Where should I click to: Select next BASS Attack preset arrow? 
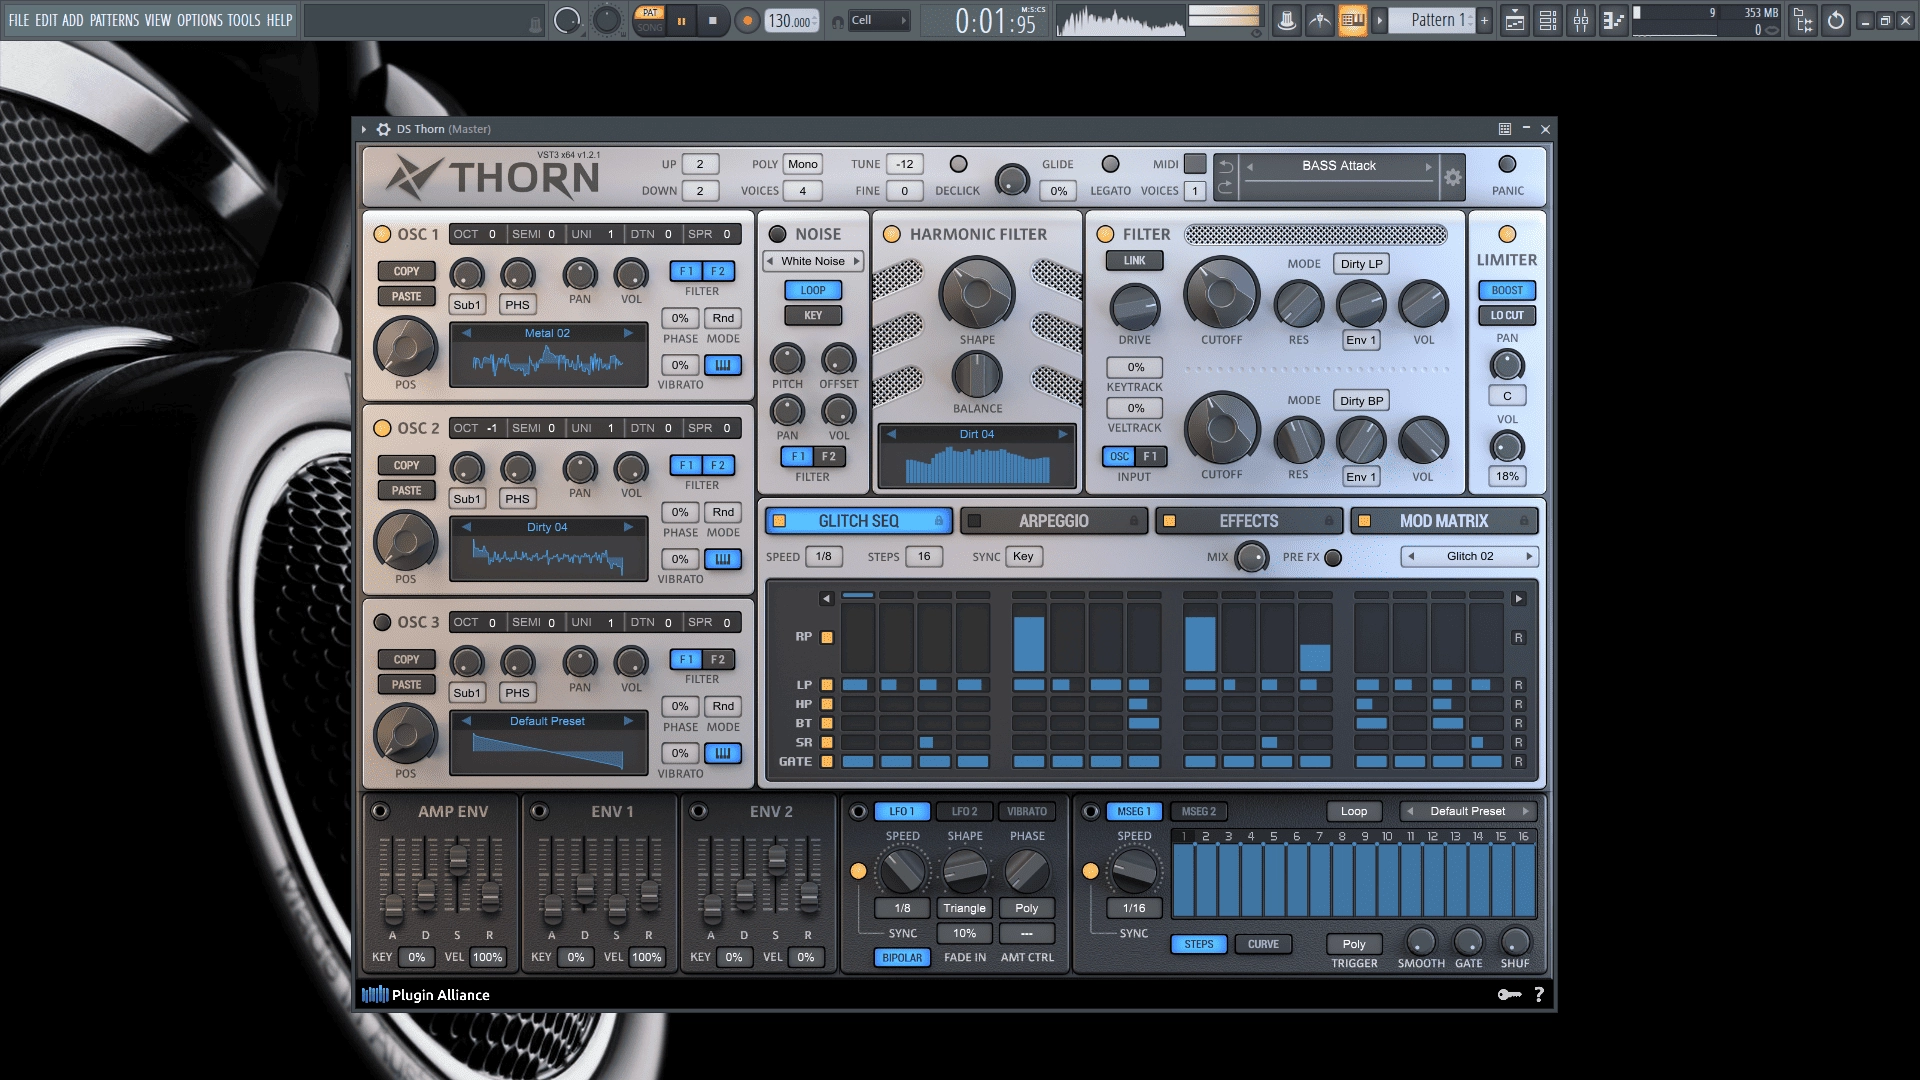click(1428, 166)
